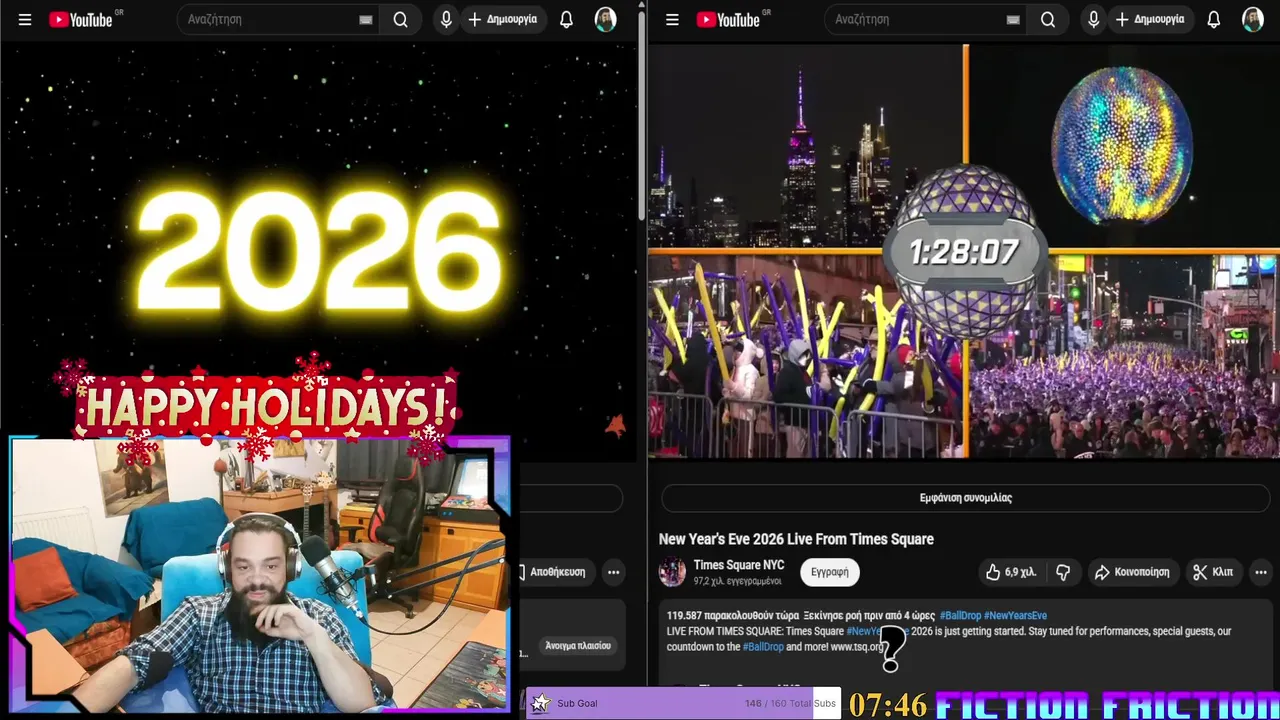Viewport: 1280px width, 720px height.
Task: Click the Άνοιγμα πλαισίου button
Action: [578, 645]
